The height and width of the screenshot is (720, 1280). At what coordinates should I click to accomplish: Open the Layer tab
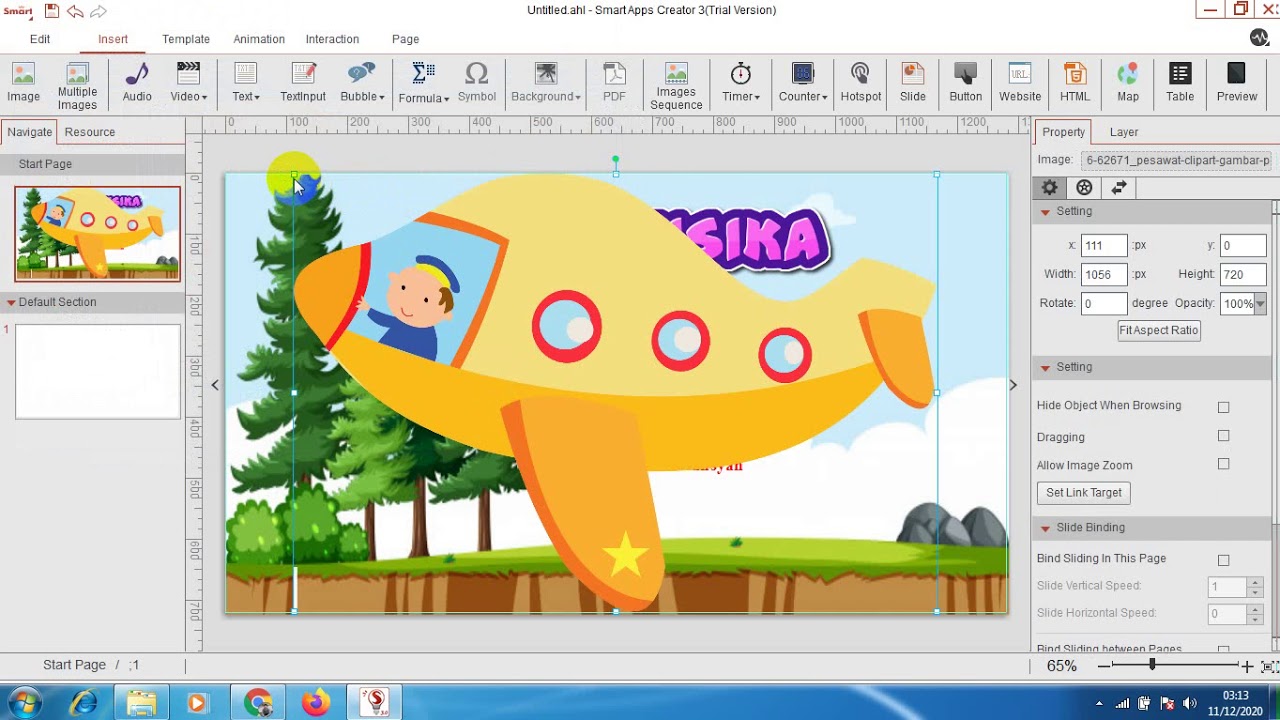coord(1124,132)
